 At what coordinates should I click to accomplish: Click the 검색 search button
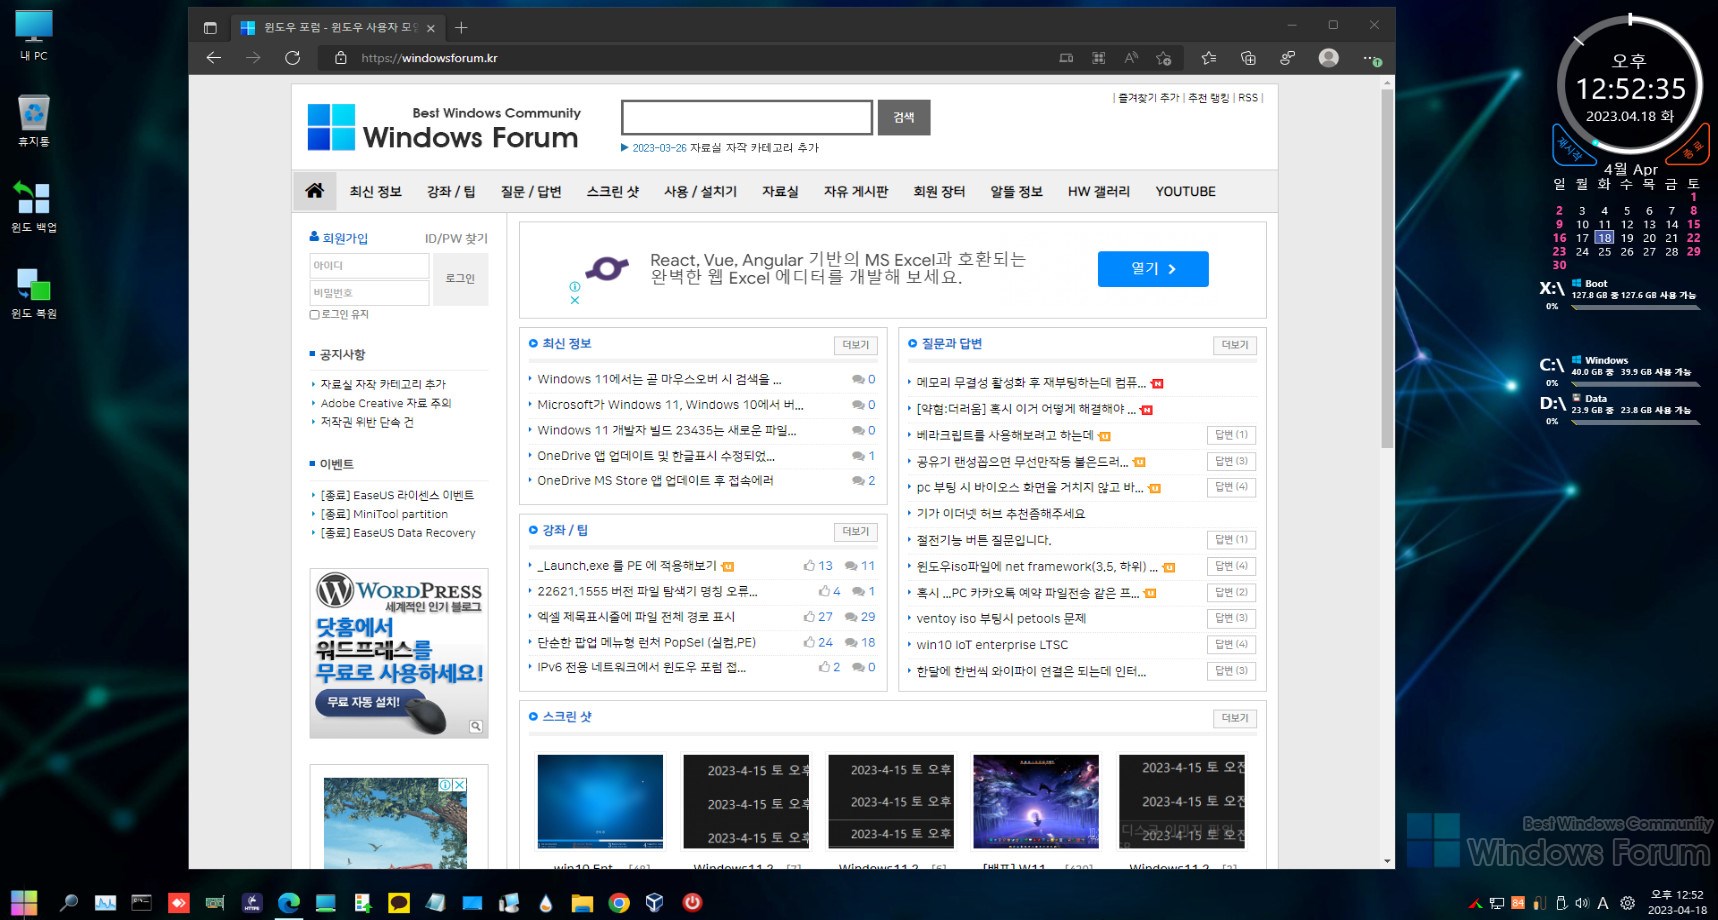coord(904,117)
